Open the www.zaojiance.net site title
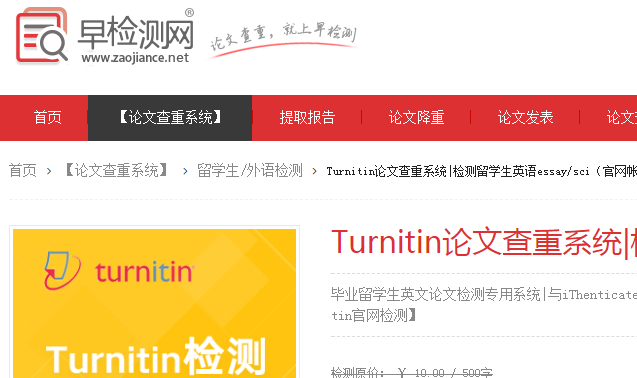Viewport: 637px width, 378px height. [135, 58]
